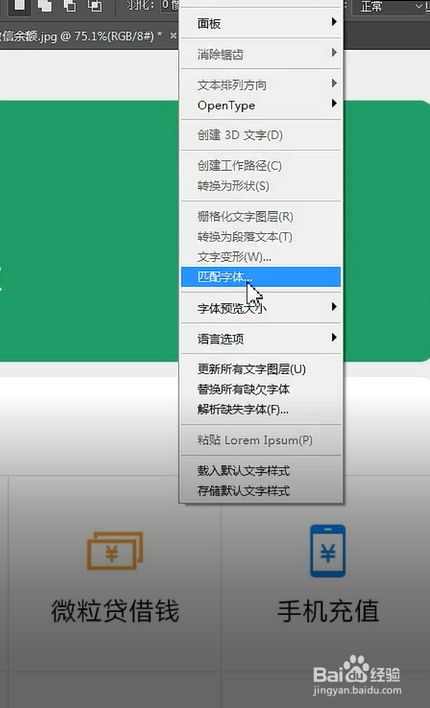Image resolution: width=430 pixels, height=708 pixels.
Task: Open 解析缺失字体(F)... menu item
Action: (261, 410)
